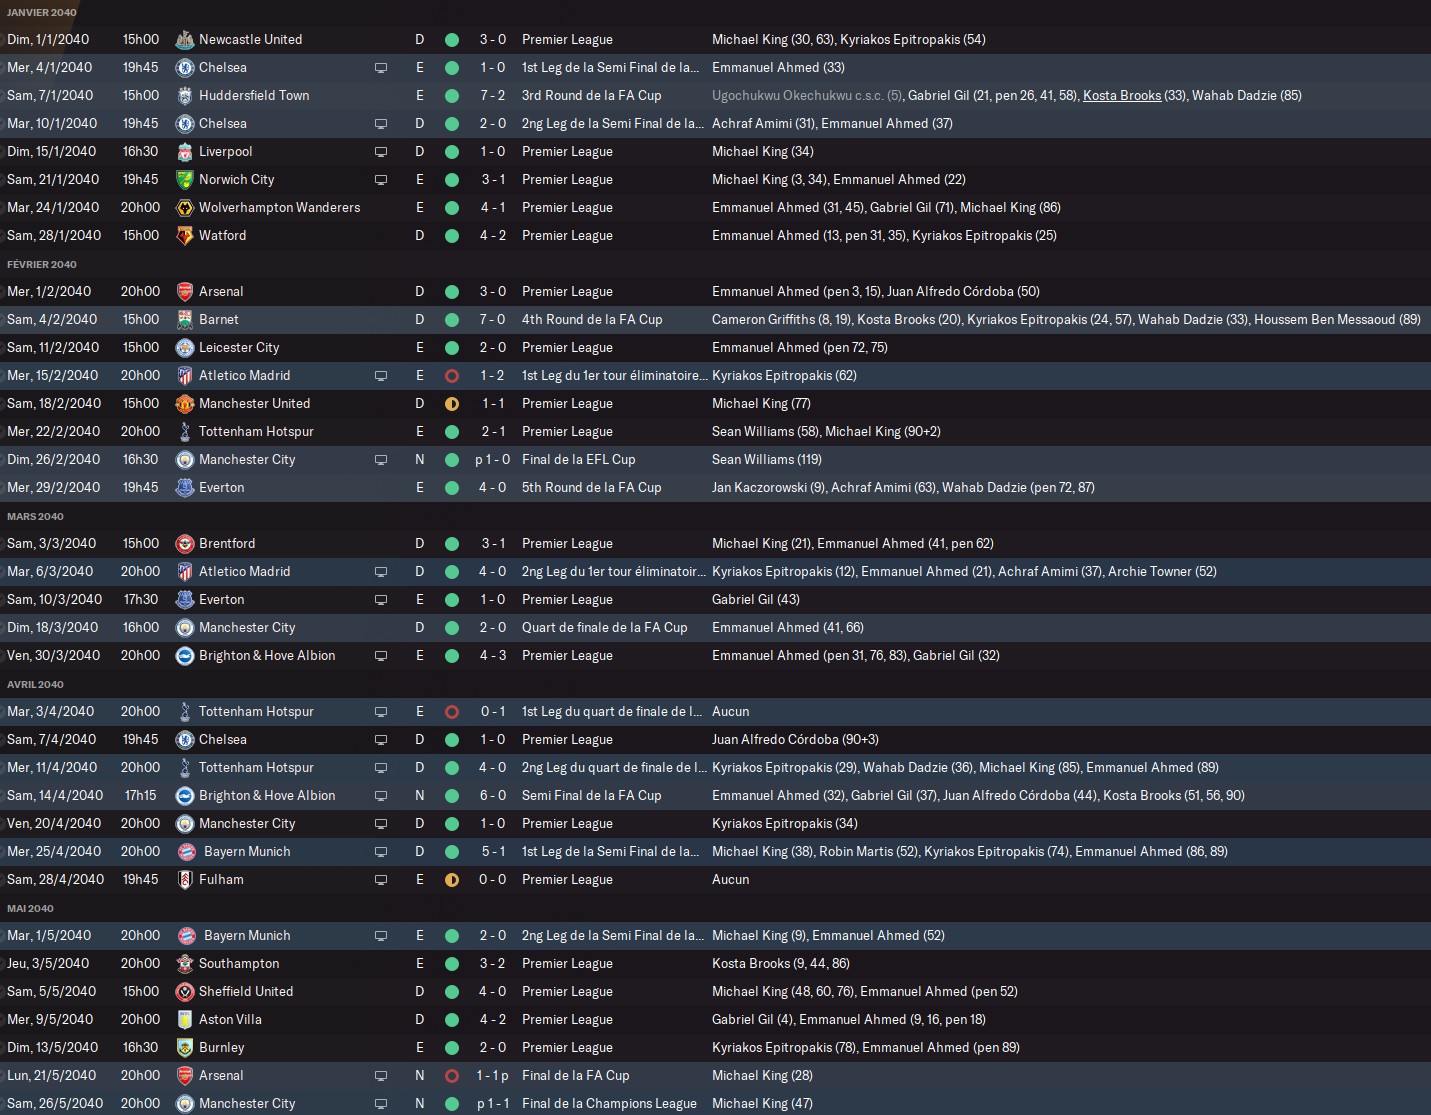Click the Wolverhampton Wanderers club badge

tap(184, 208)
